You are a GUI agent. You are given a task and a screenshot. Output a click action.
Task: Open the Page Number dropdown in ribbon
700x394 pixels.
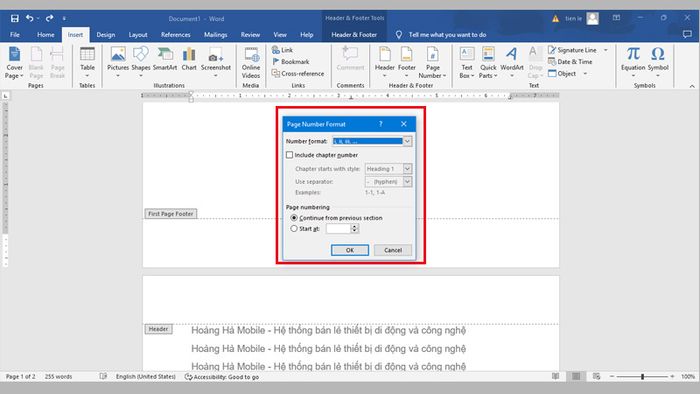pyautogui.click(x=432, y=62)
